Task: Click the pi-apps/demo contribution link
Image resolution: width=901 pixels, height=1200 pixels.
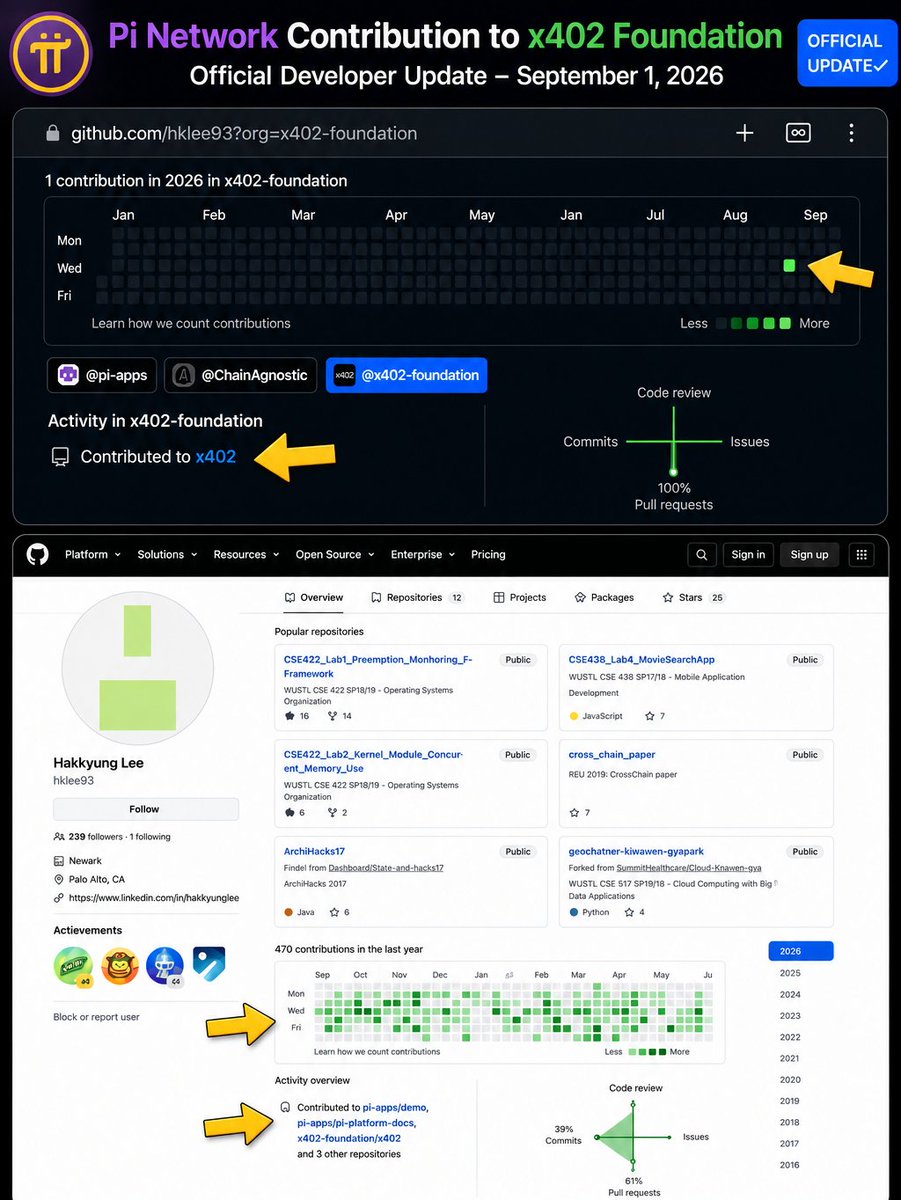Action: tap(395, 1108)
